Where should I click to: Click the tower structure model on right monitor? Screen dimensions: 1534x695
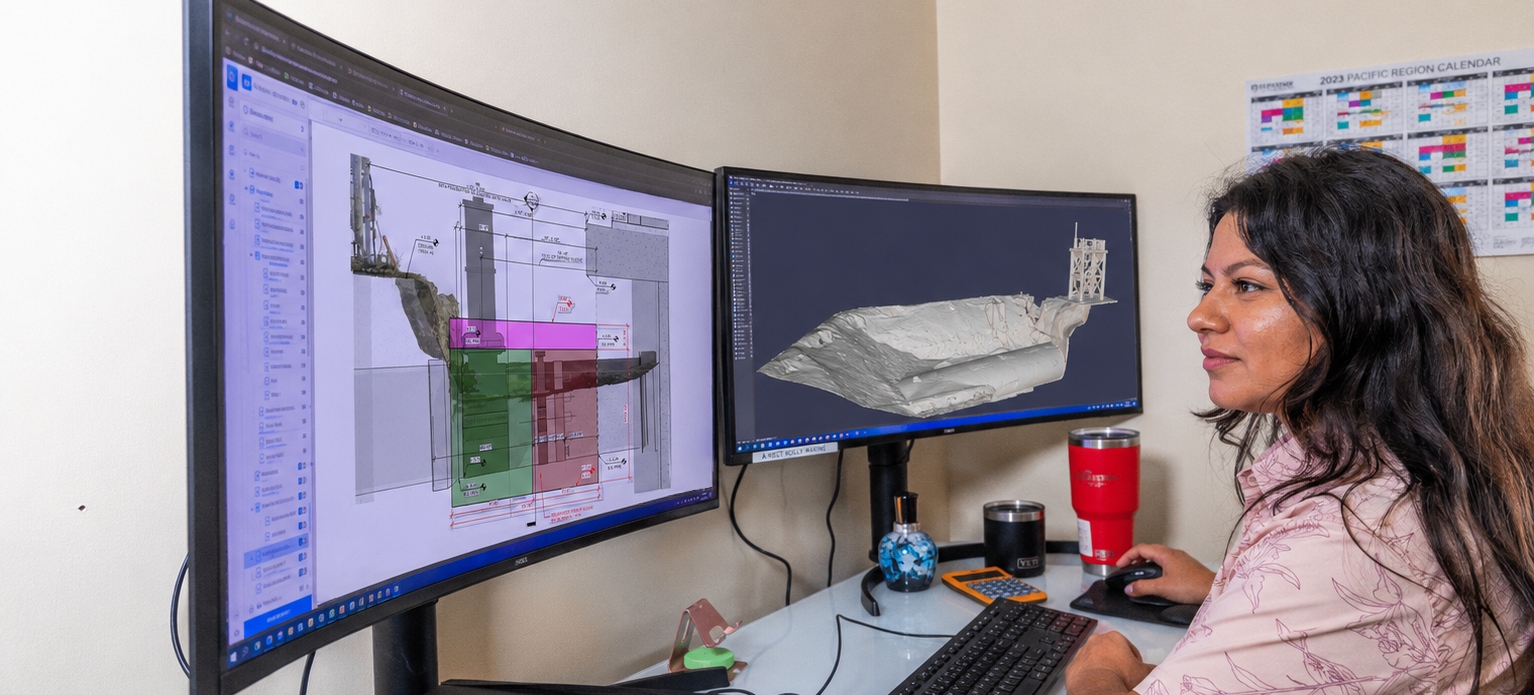(x=1088, y=265)
